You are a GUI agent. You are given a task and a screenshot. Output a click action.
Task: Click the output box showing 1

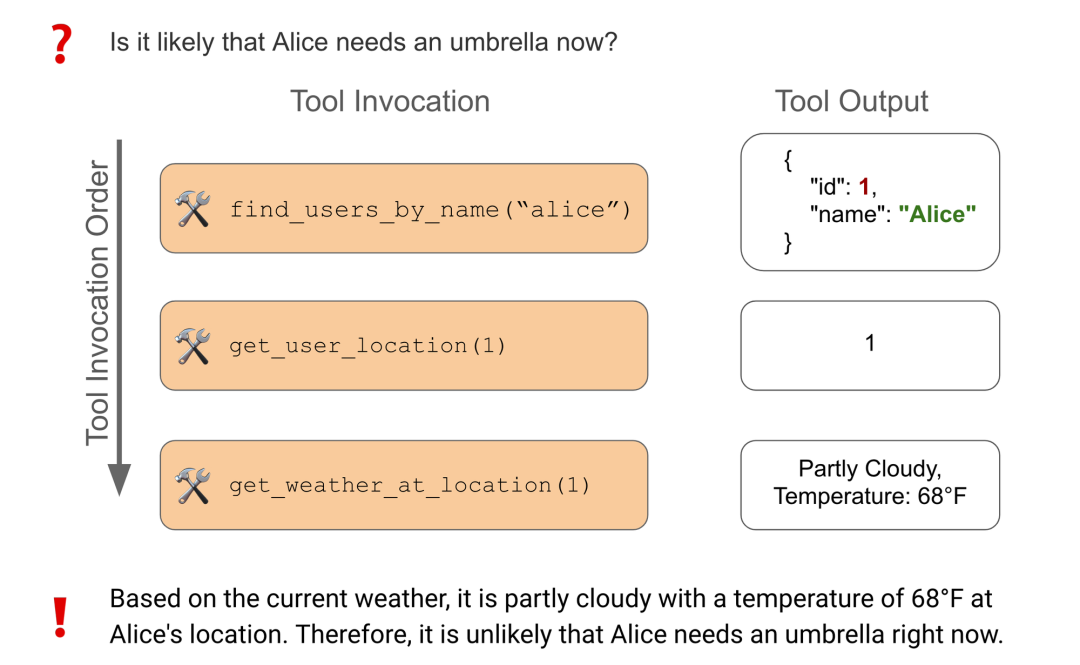(x=870, y=345)
